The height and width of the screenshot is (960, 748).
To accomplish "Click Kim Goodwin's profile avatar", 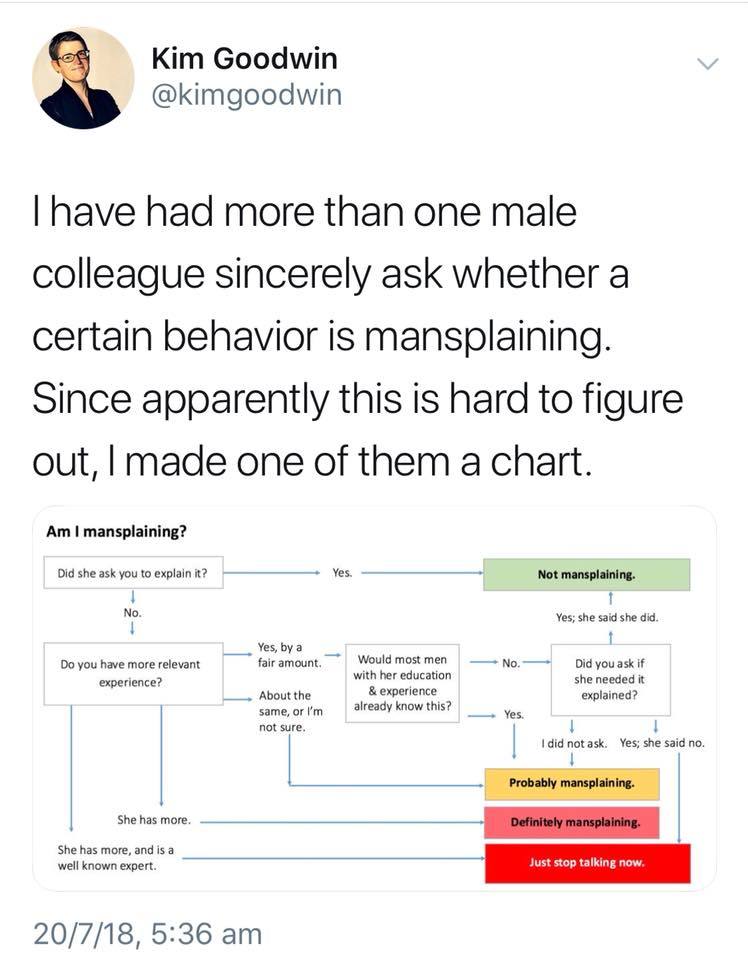I will pyautogui.click(x=84, y=79).
